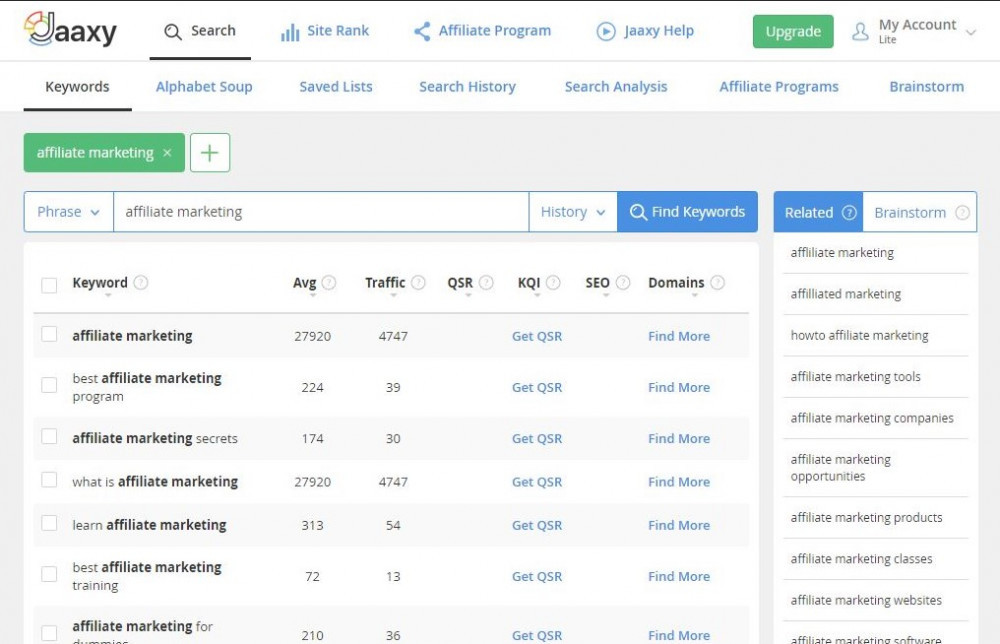Toggle the select-all checkbox in table header

49,285
